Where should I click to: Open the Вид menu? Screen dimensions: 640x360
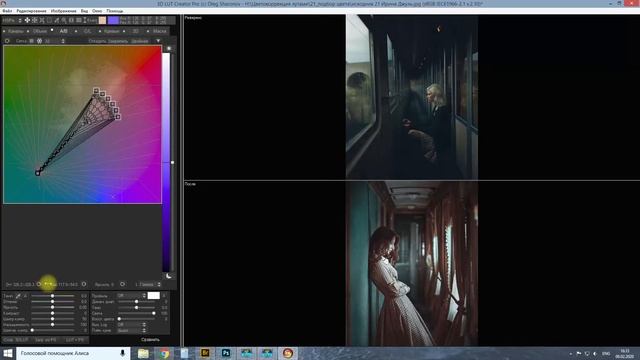pyautogui.click(x=84, y=11)
